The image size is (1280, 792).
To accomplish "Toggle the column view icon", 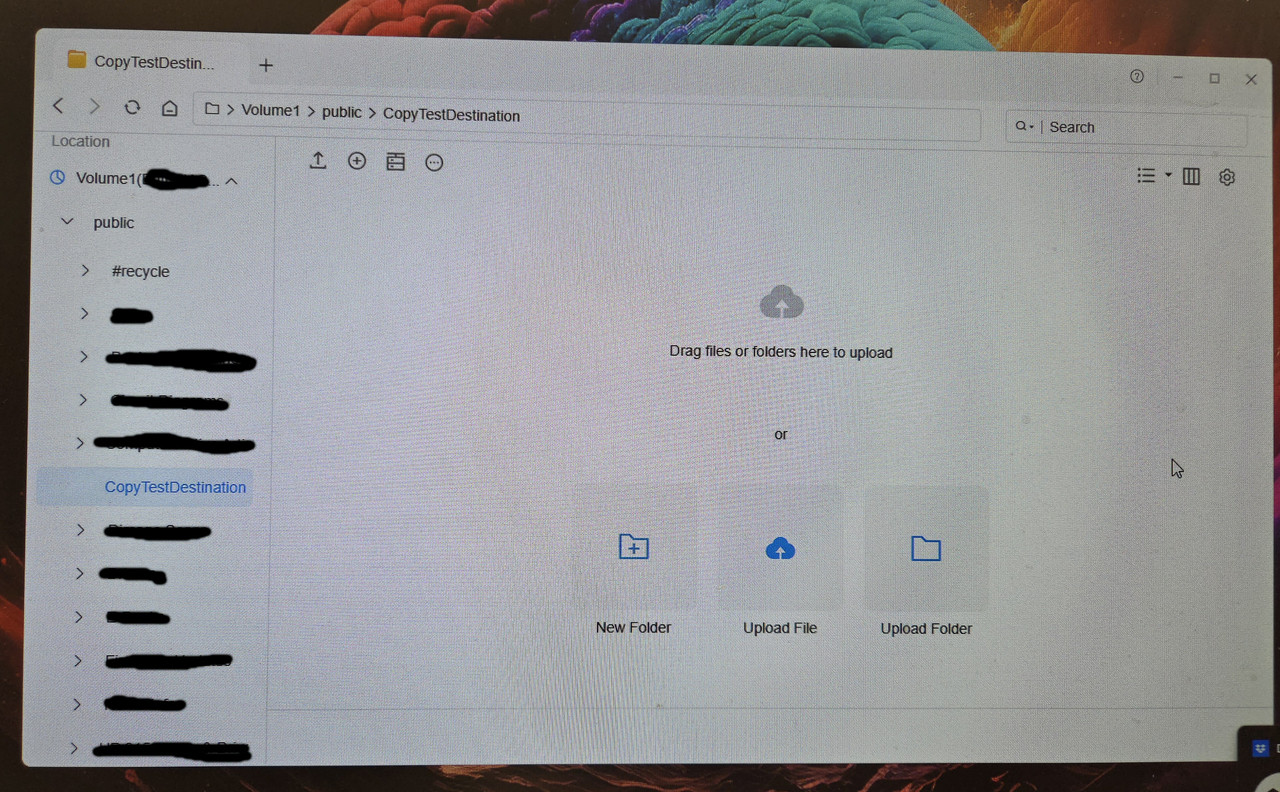I will (1191, 177).
